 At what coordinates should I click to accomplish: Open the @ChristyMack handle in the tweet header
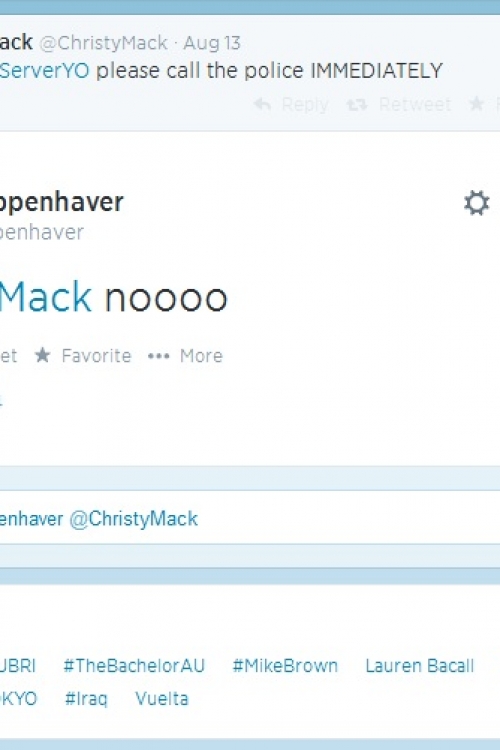pos(103,43)
